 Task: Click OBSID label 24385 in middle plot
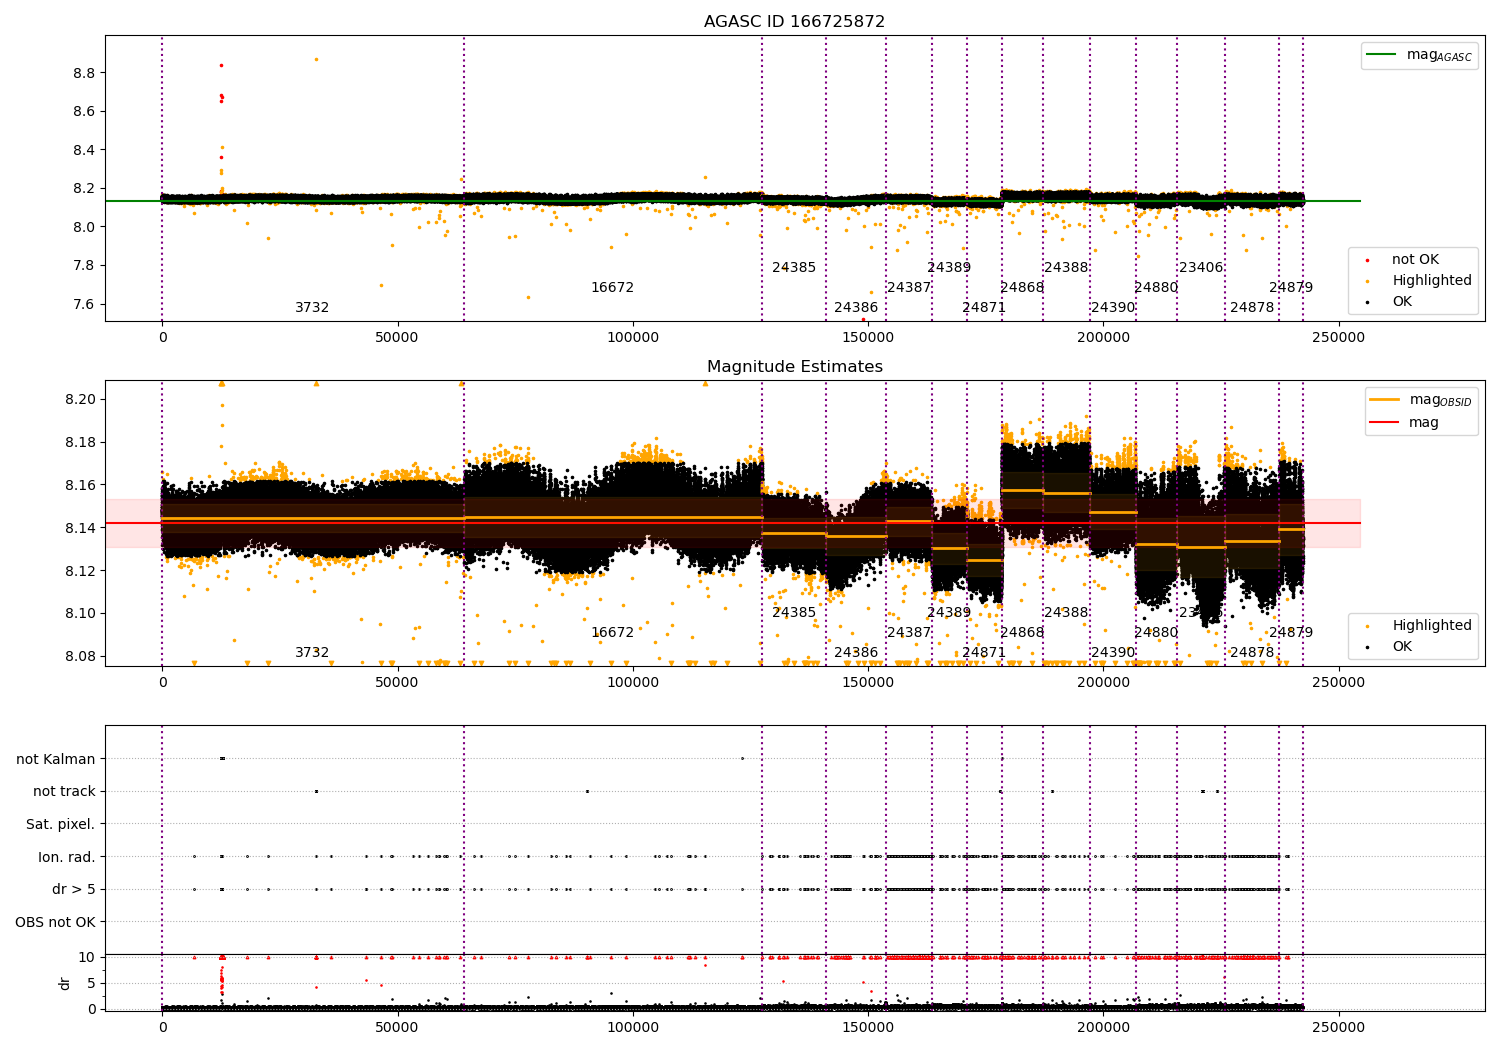point(794,612)
